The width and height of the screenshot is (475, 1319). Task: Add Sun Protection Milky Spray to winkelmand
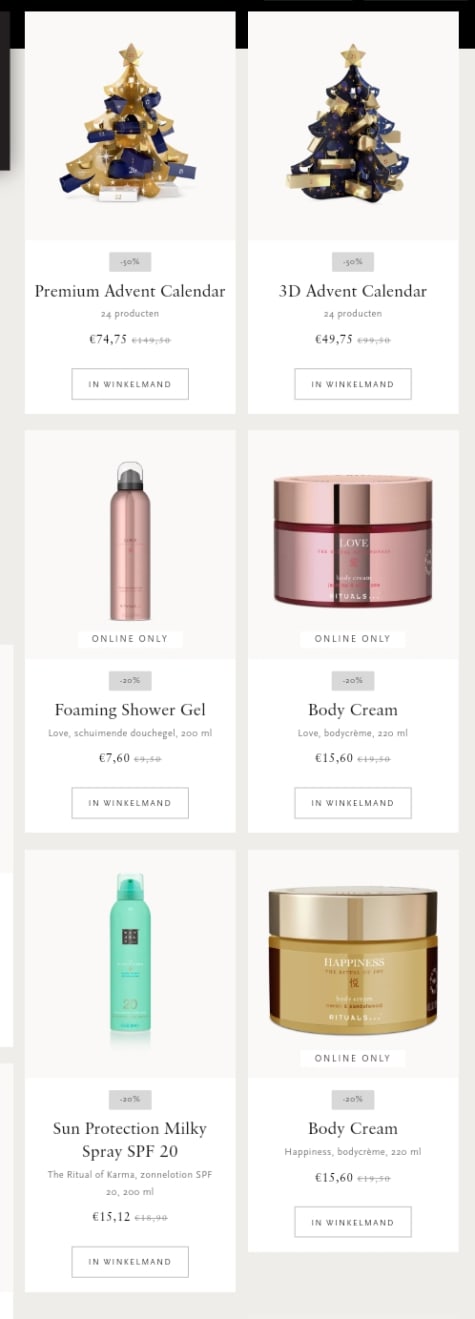[130, 1262]
